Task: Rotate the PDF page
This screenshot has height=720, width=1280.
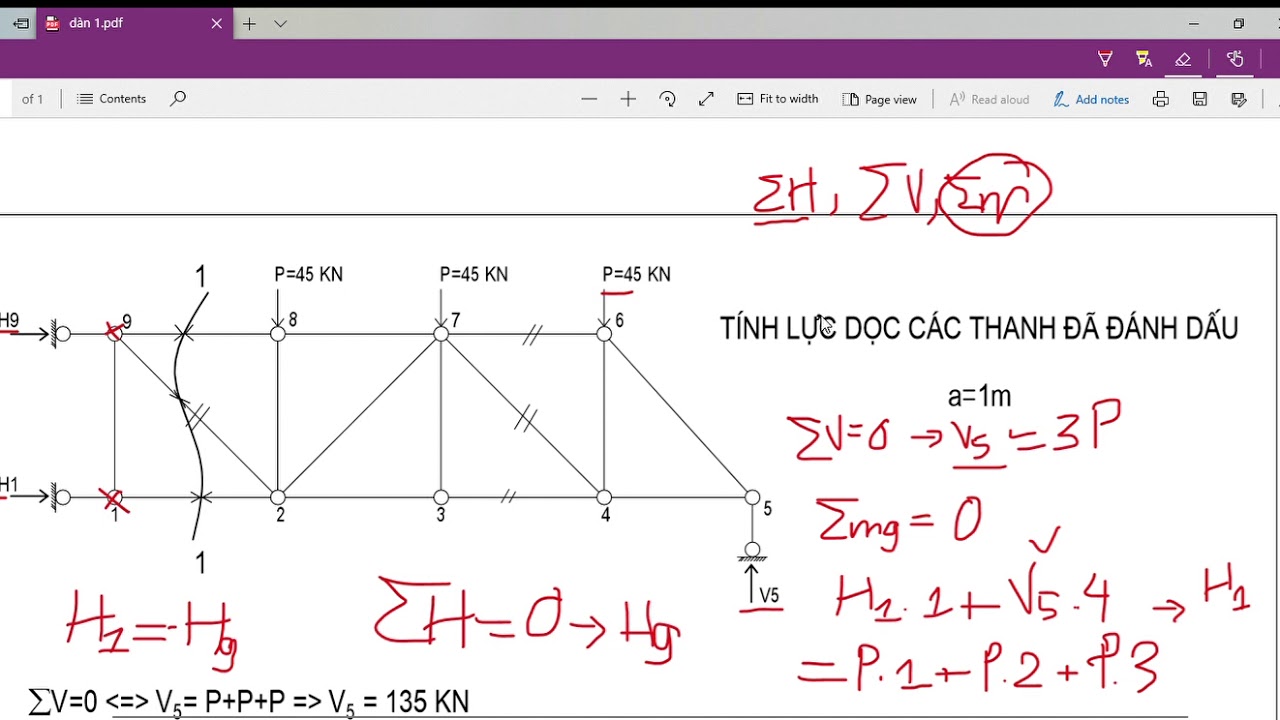Action: click(667, 99)
